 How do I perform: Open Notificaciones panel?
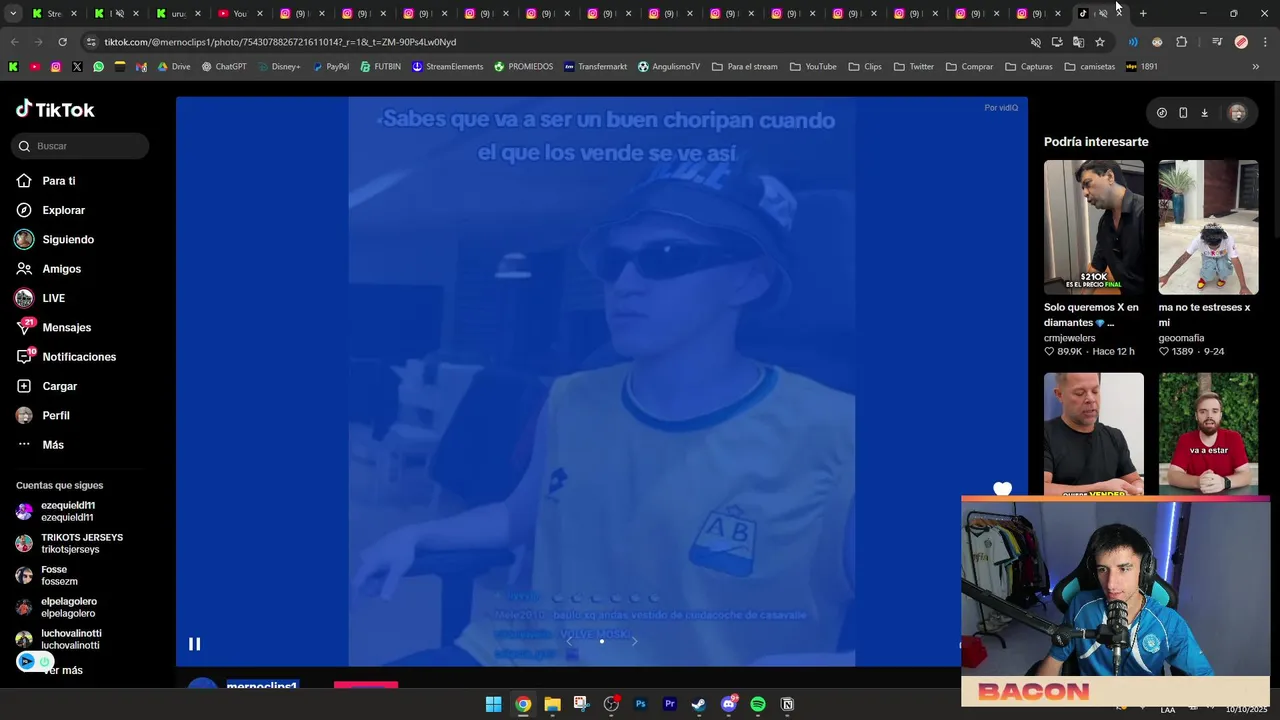tap(66, 357)
